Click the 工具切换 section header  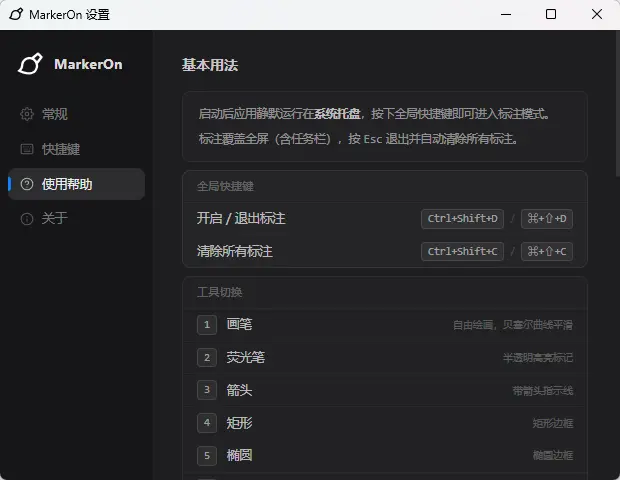pyautogui.click(x=219, y=292)
